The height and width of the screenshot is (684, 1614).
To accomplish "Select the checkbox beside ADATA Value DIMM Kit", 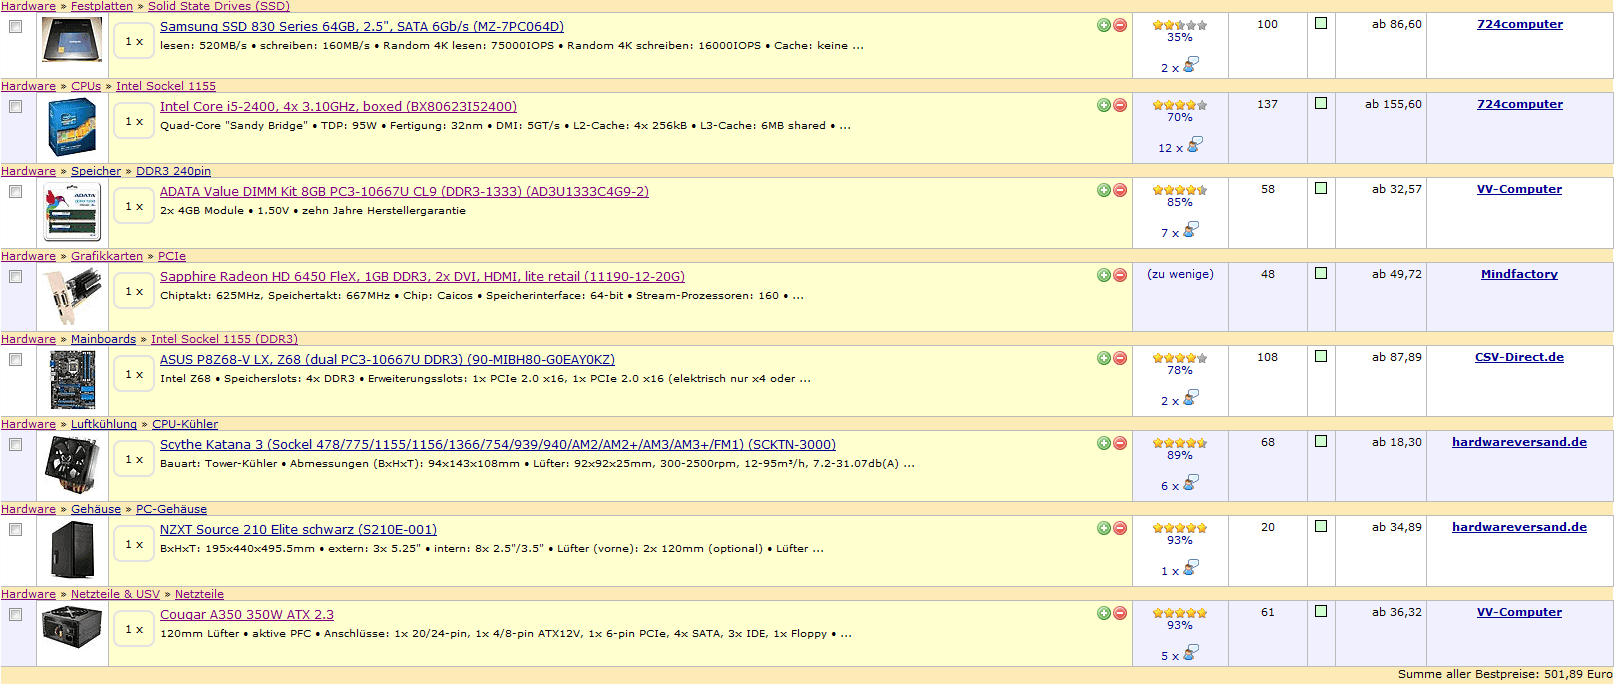I will (15, 192).
